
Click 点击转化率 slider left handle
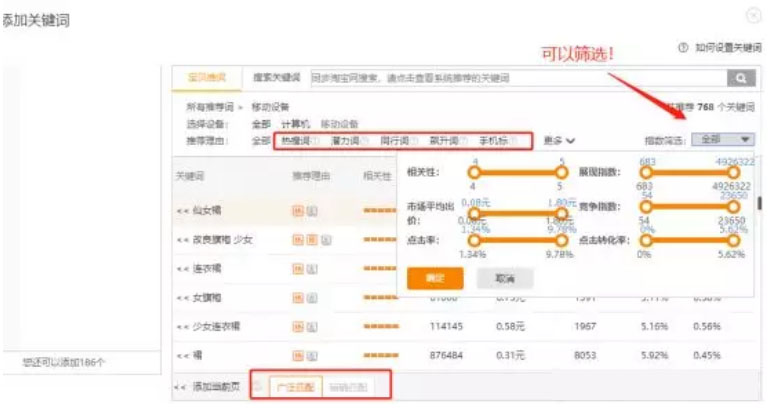[x=646, y=240]
